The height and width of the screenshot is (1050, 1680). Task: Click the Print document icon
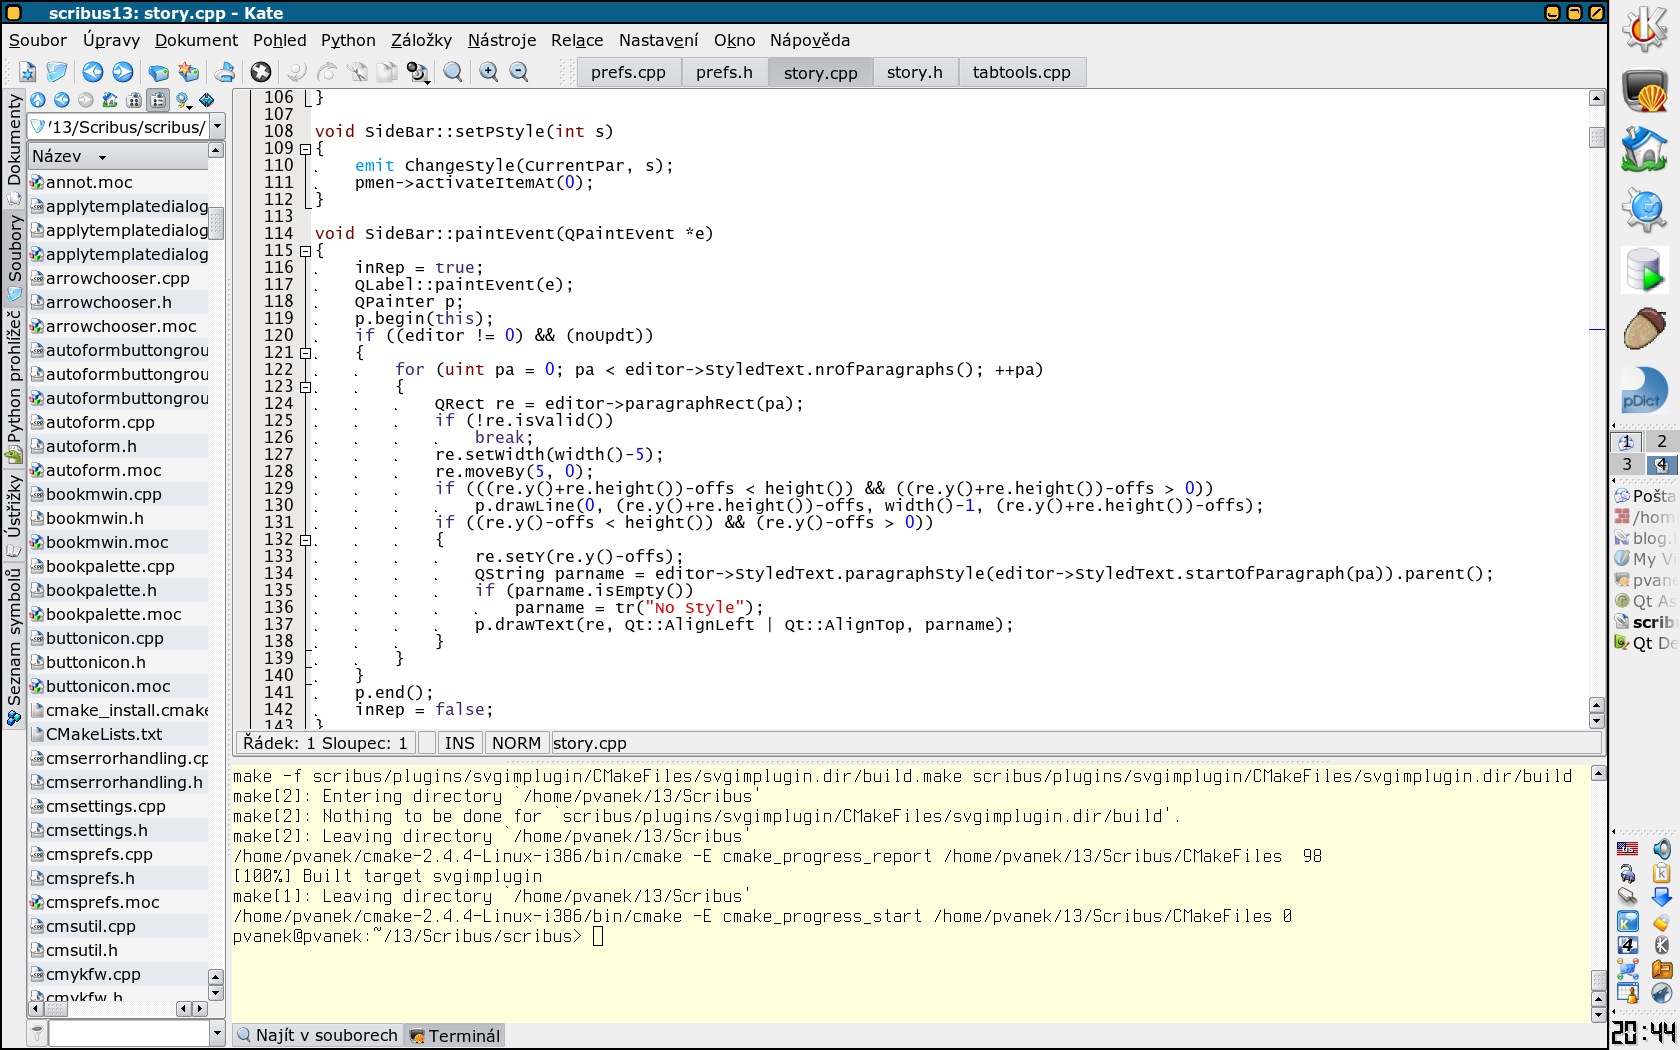click(x=225, y=72)
